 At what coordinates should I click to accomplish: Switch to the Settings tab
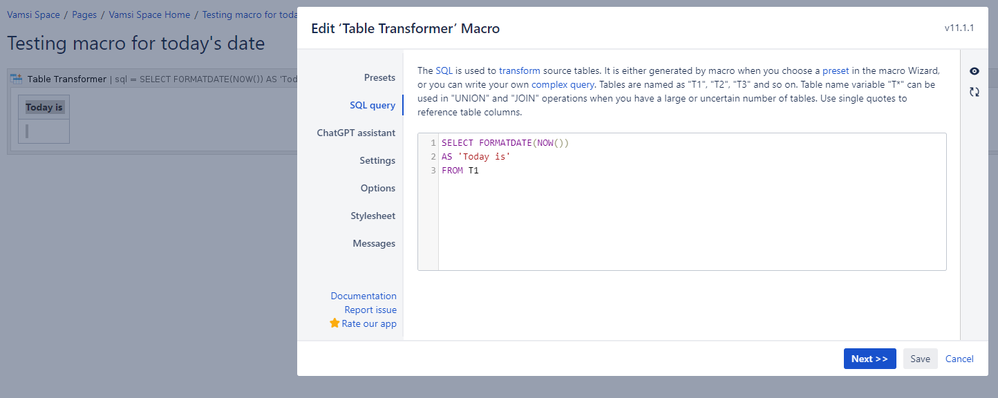[377, 160]
